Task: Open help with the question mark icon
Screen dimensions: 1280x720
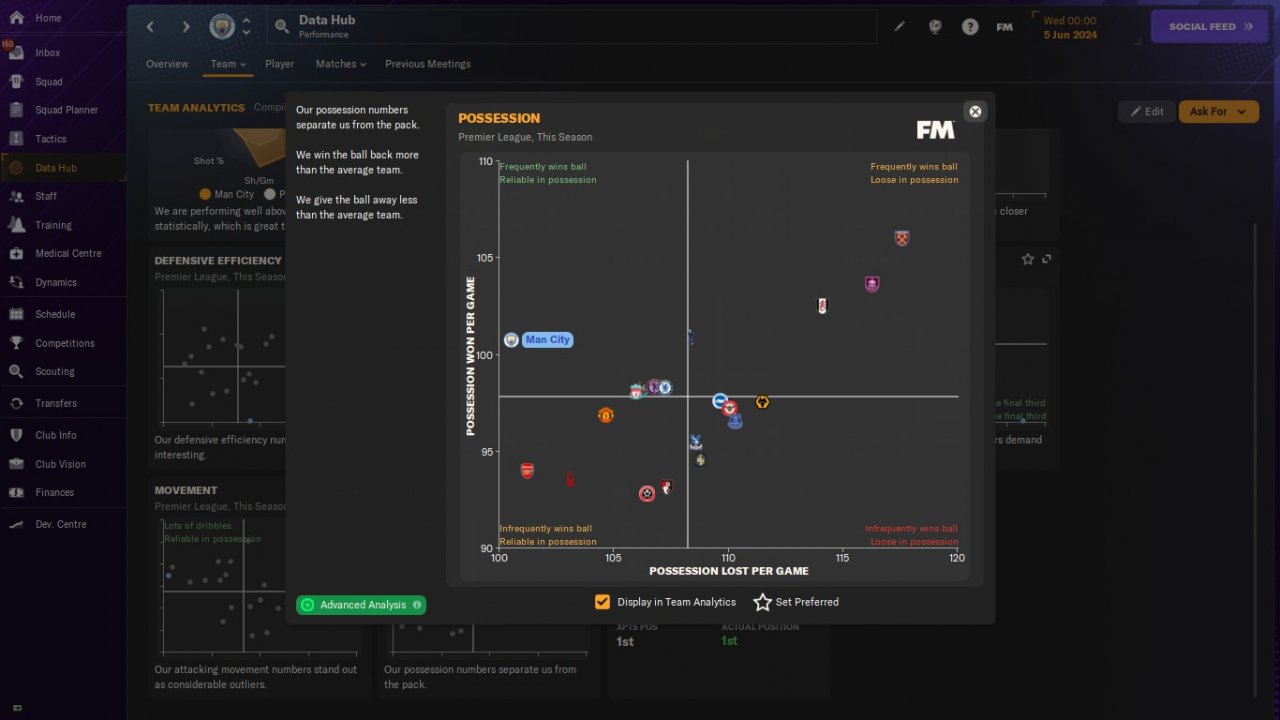Action: click(x=970, y=27)
